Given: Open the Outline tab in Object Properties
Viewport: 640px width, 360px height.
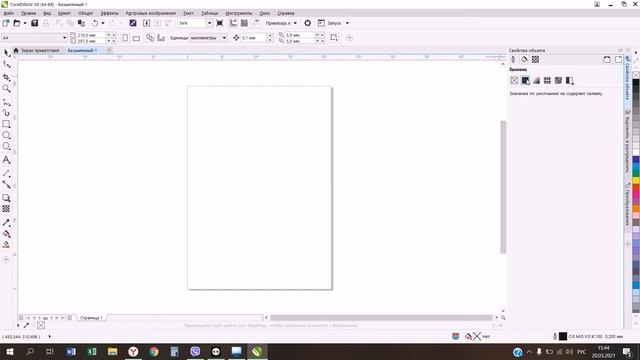Looking at the screenshot, I should point(513,60).
